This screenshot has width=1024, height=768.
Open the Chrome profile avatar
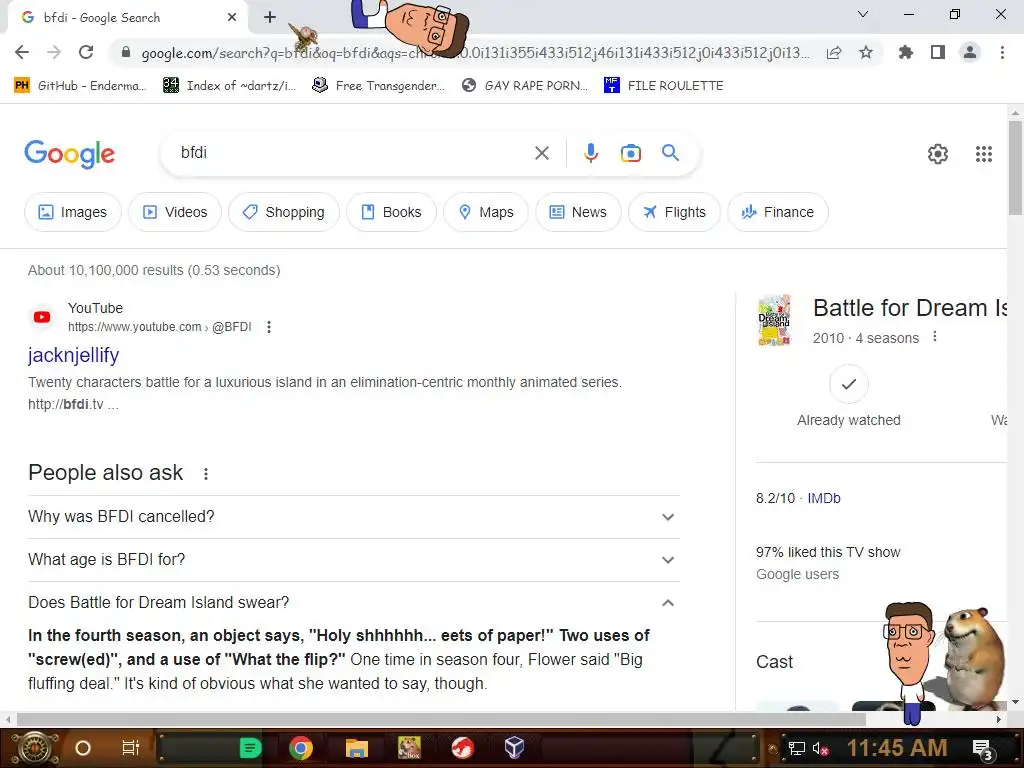point(970,52)
